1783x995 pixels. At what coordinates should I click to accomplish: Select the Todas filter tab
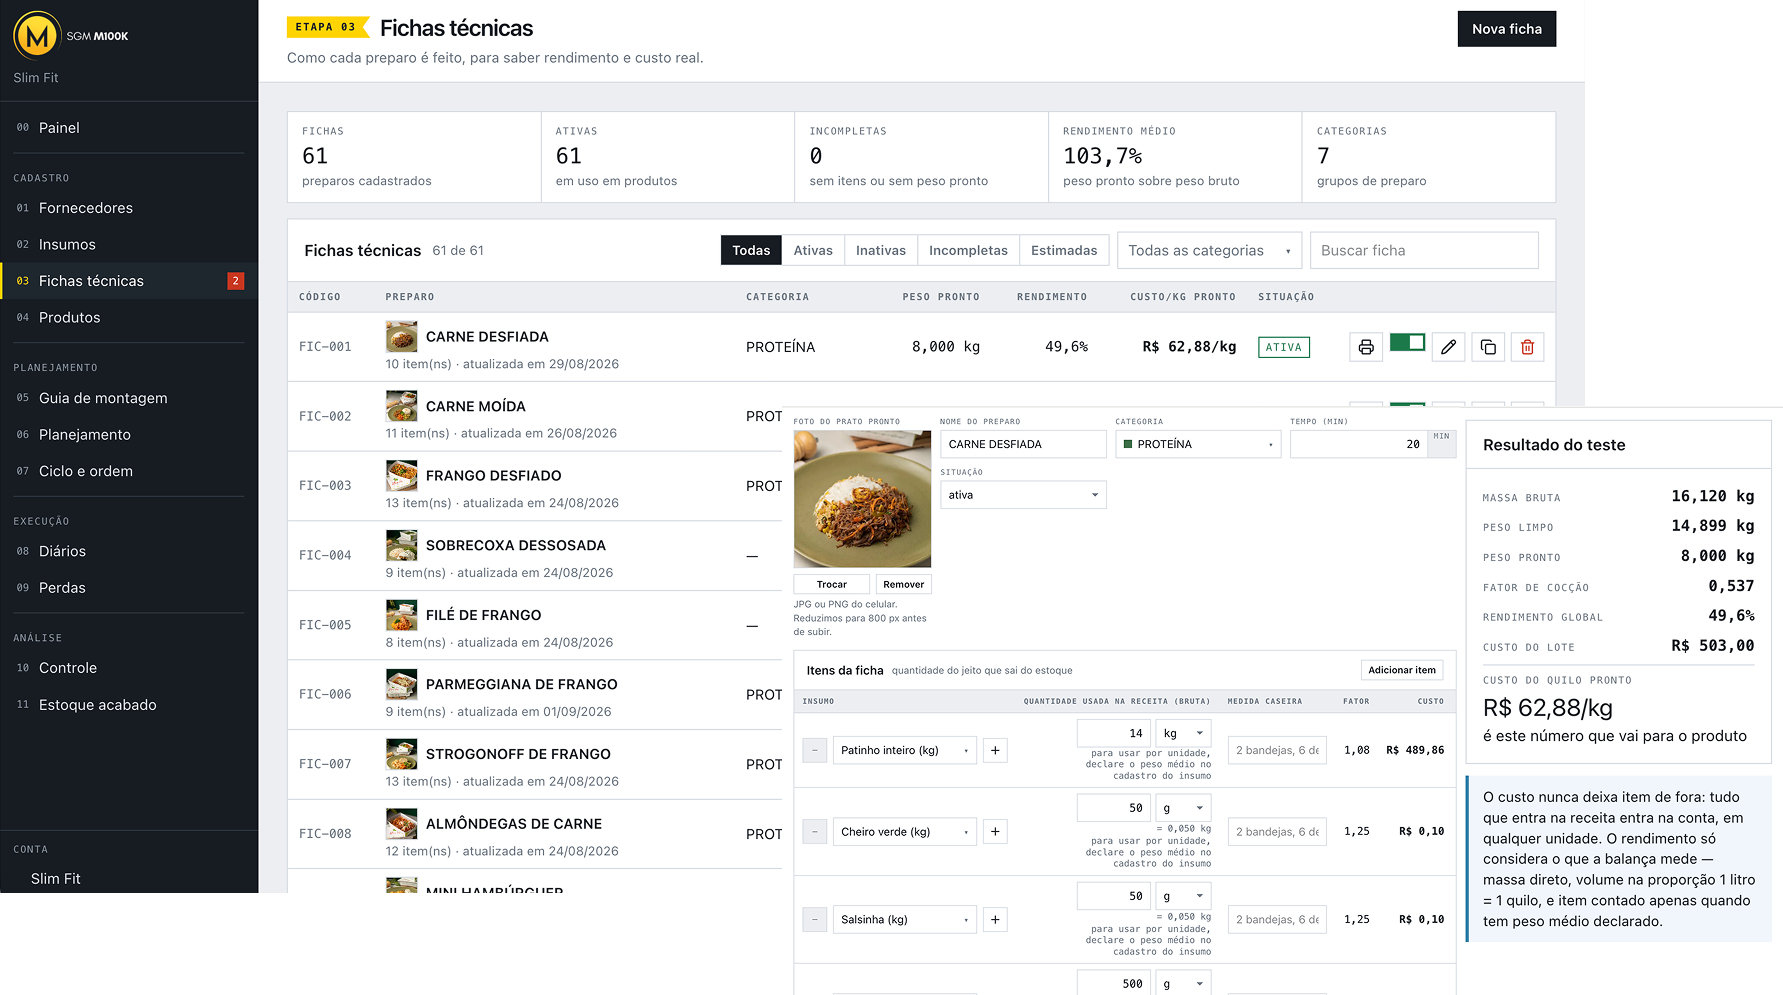(x=751, y=251)
